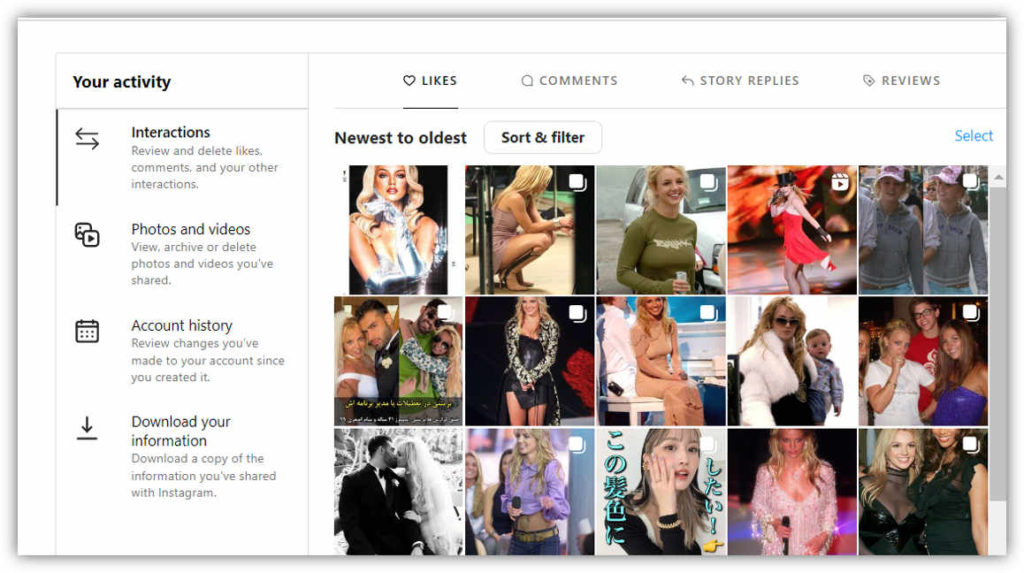Switch to the Story Replies tab
Viewport: 1024px width, 573px height.
click(x=748, y=81)
